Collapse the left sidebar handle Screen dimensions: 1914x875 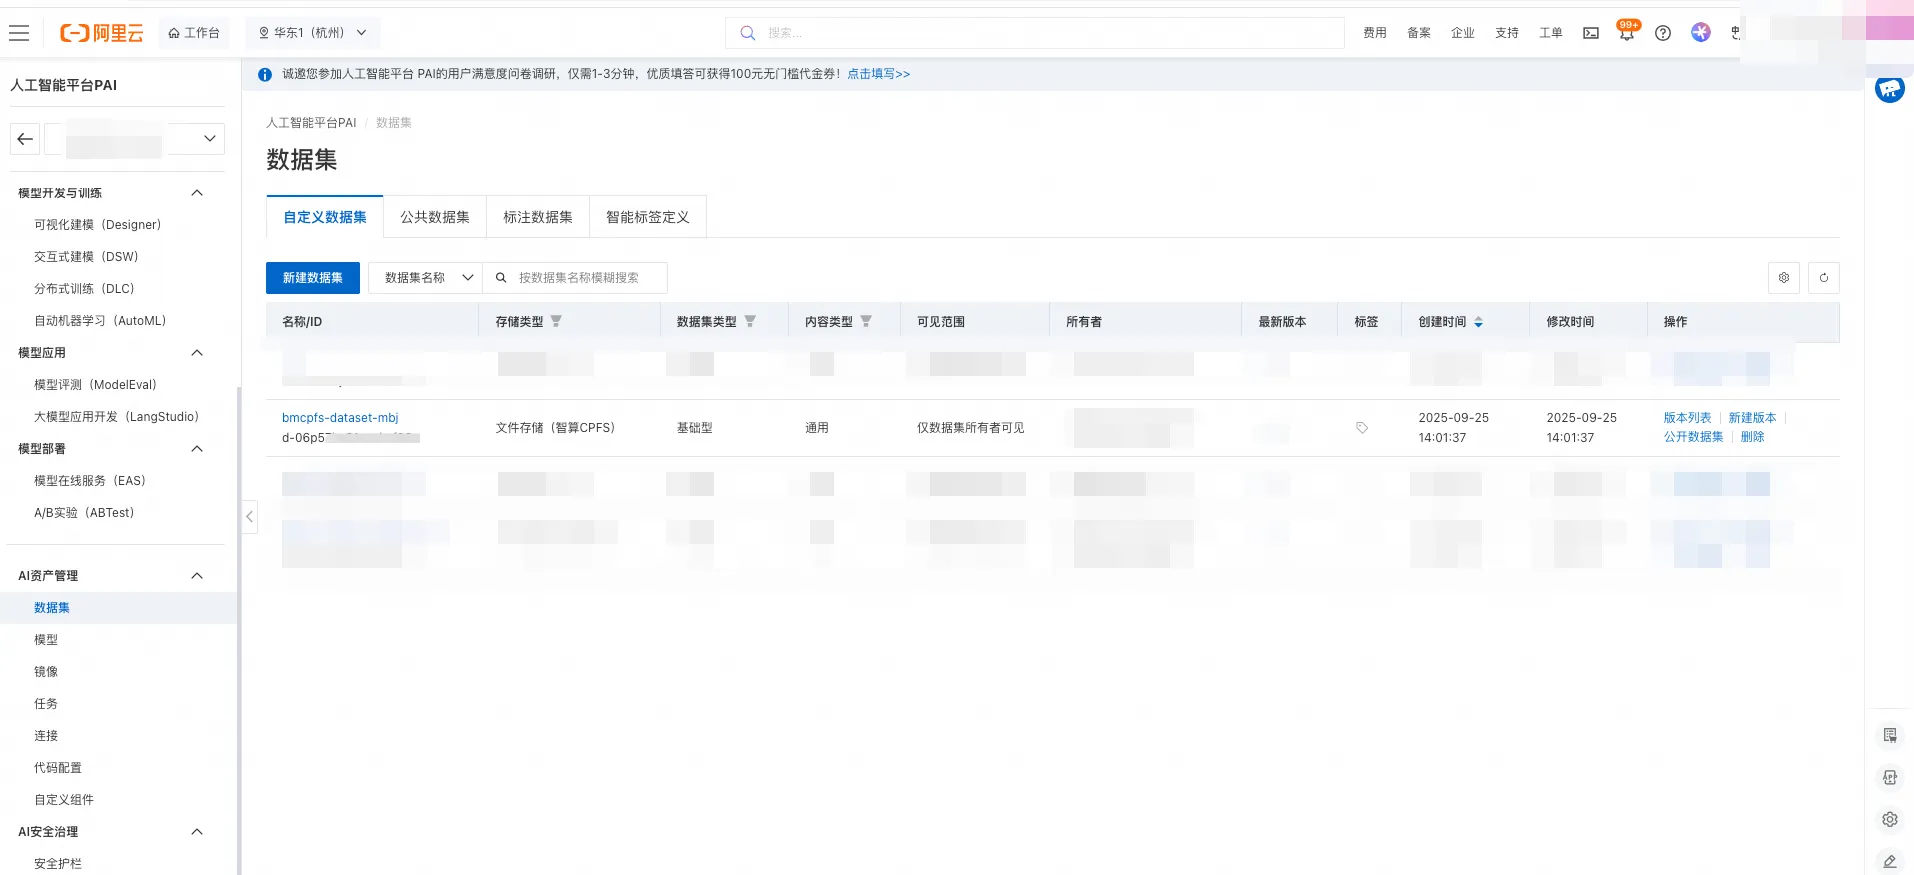point(249,517)
